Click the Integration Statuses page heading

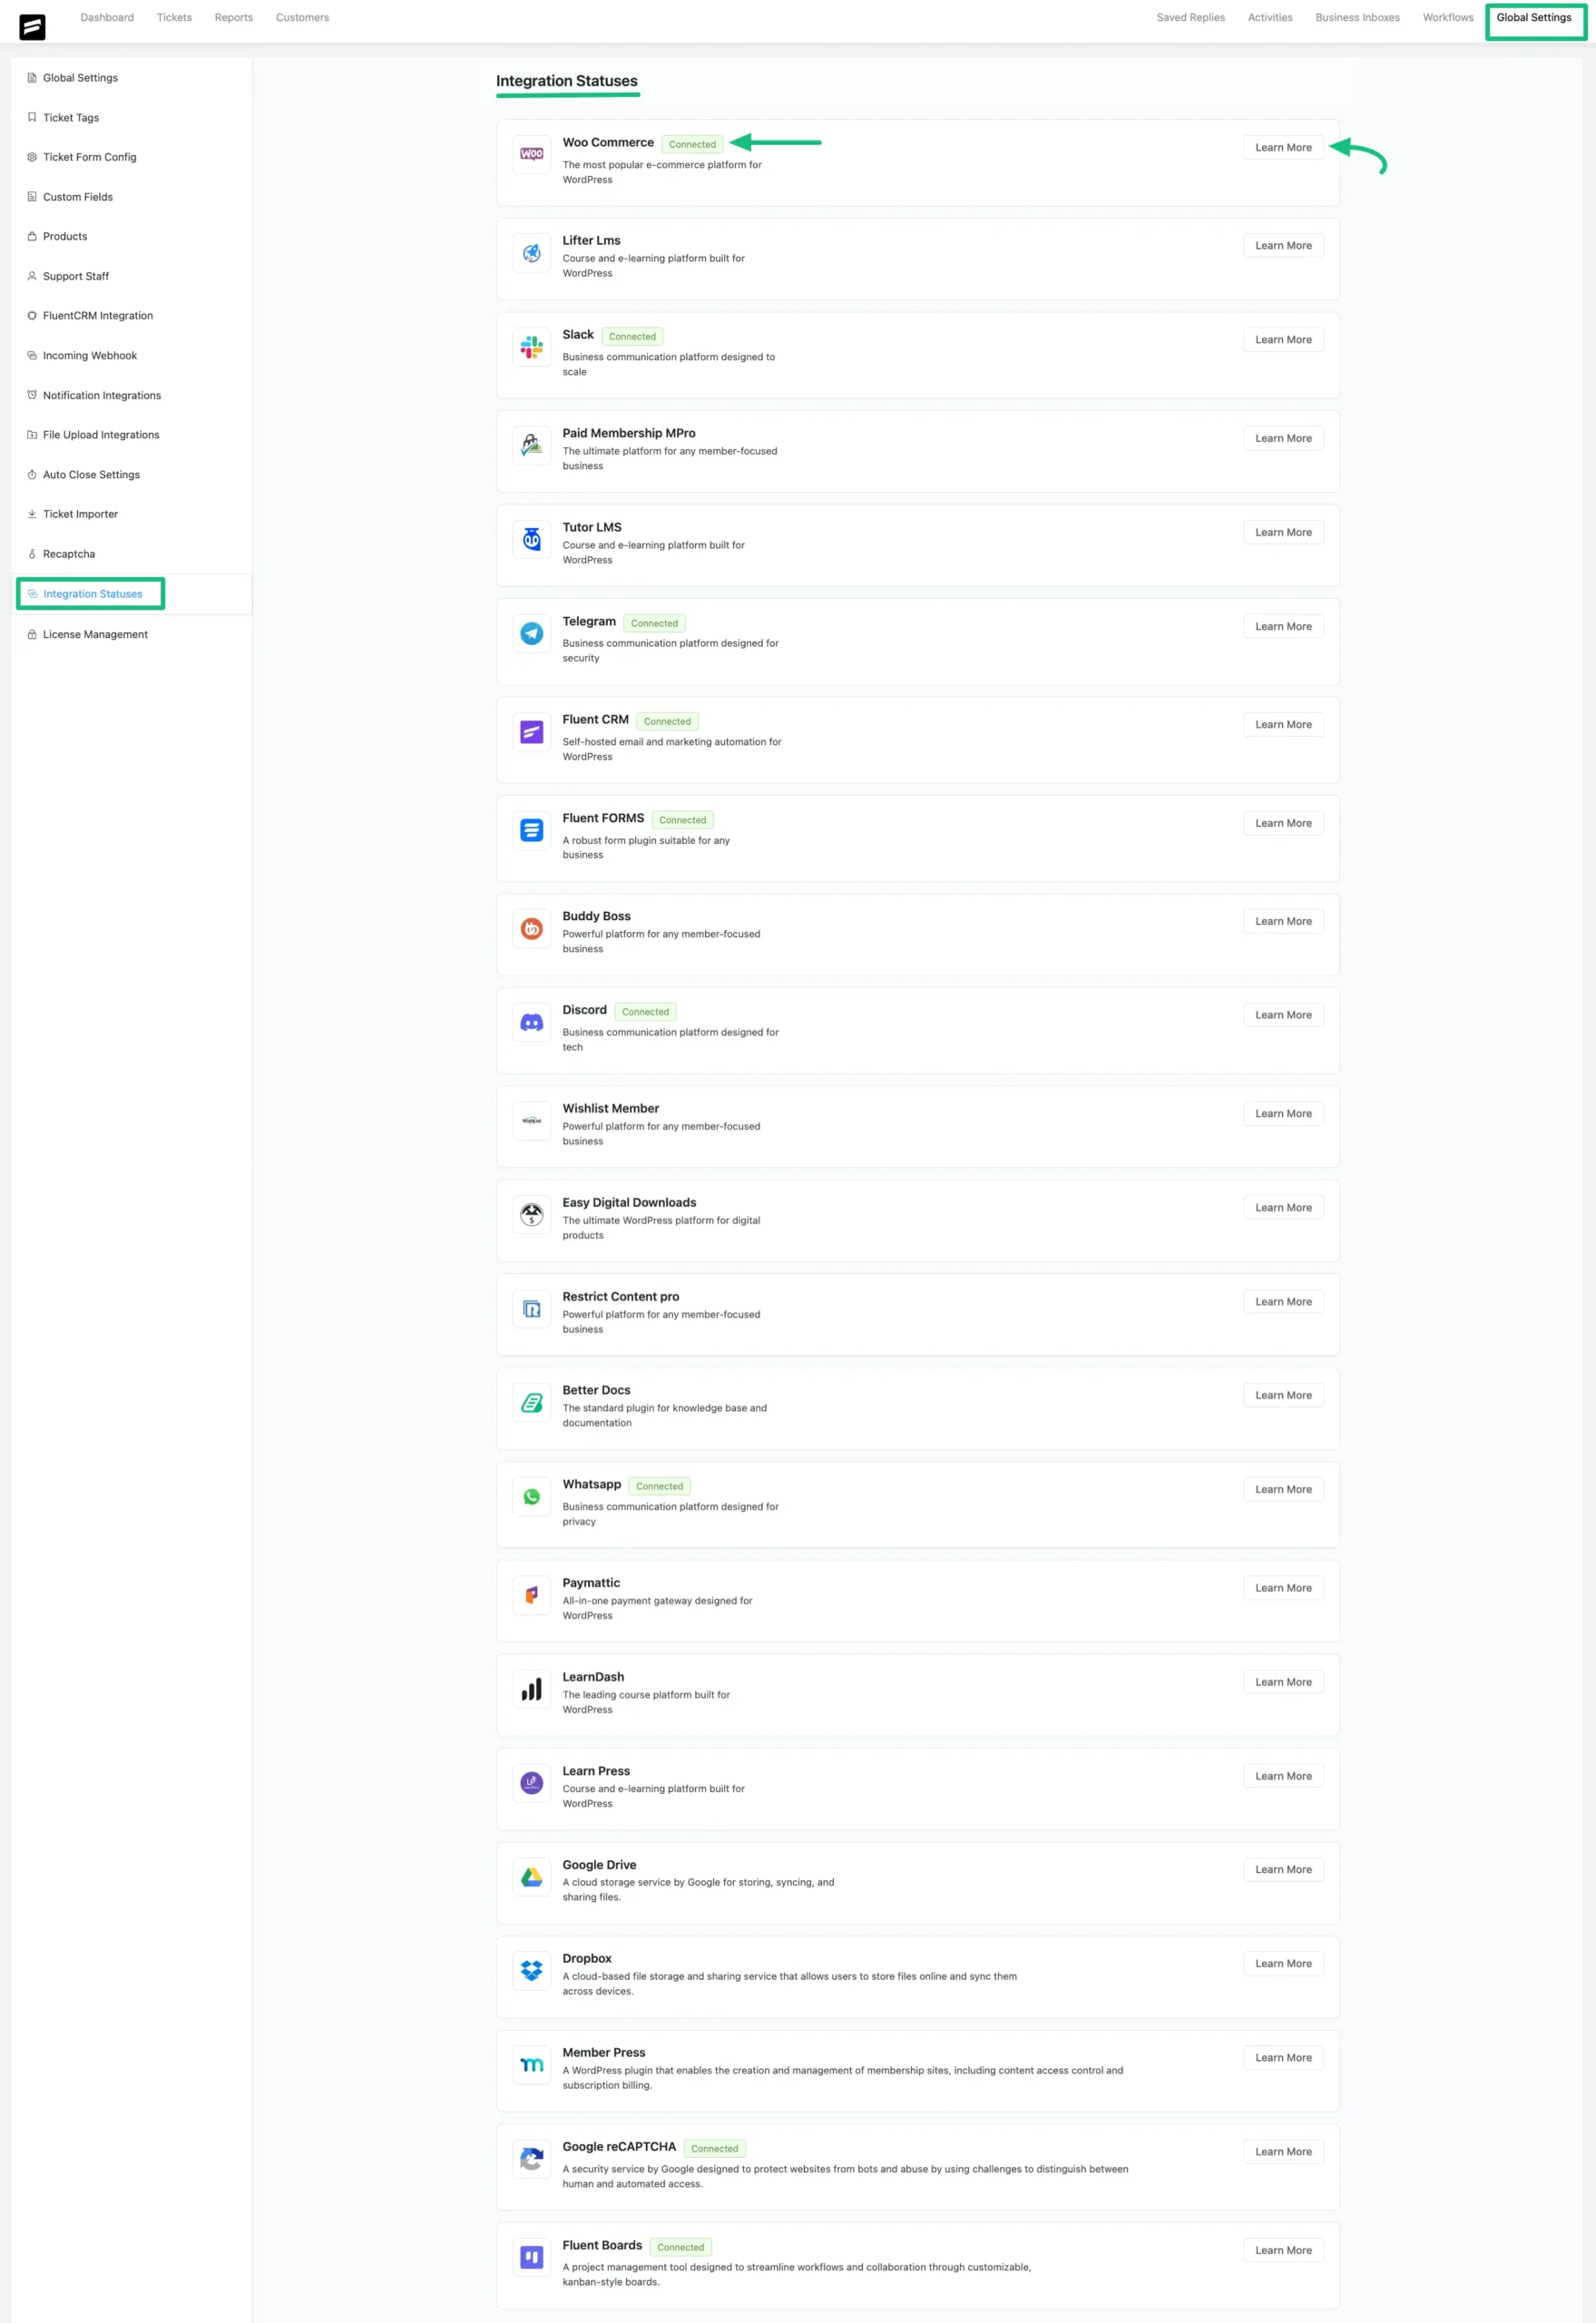[567, 81]
